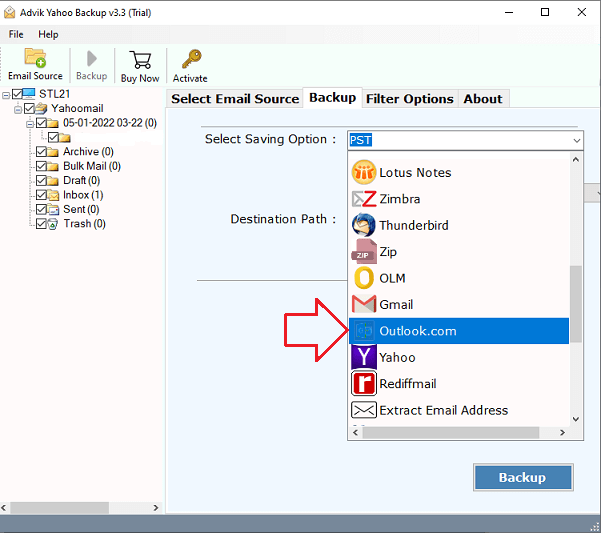This screenshot has height=533, width=601.
Task: Toggle the 05-01-2022 03-22 folder checkbox
Action: pos(41,123)
